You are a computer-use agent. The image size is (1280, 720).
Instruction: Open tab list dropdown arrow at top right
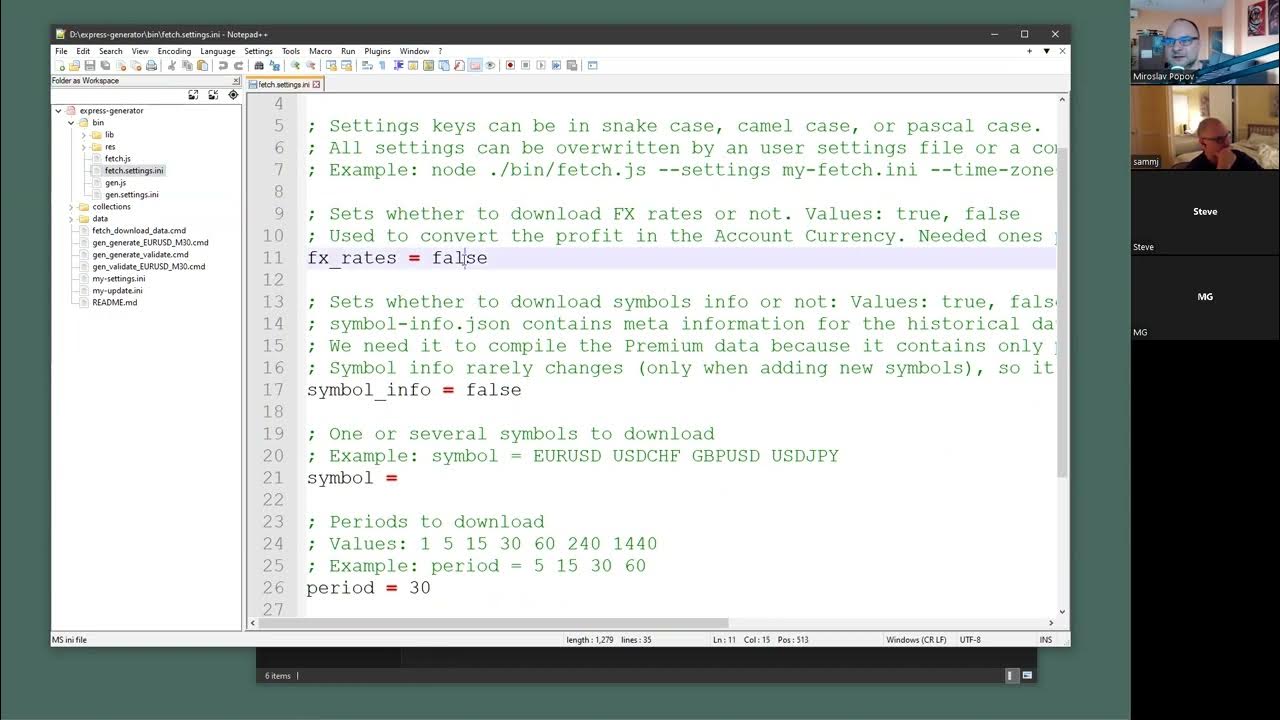coord(1046,51)
